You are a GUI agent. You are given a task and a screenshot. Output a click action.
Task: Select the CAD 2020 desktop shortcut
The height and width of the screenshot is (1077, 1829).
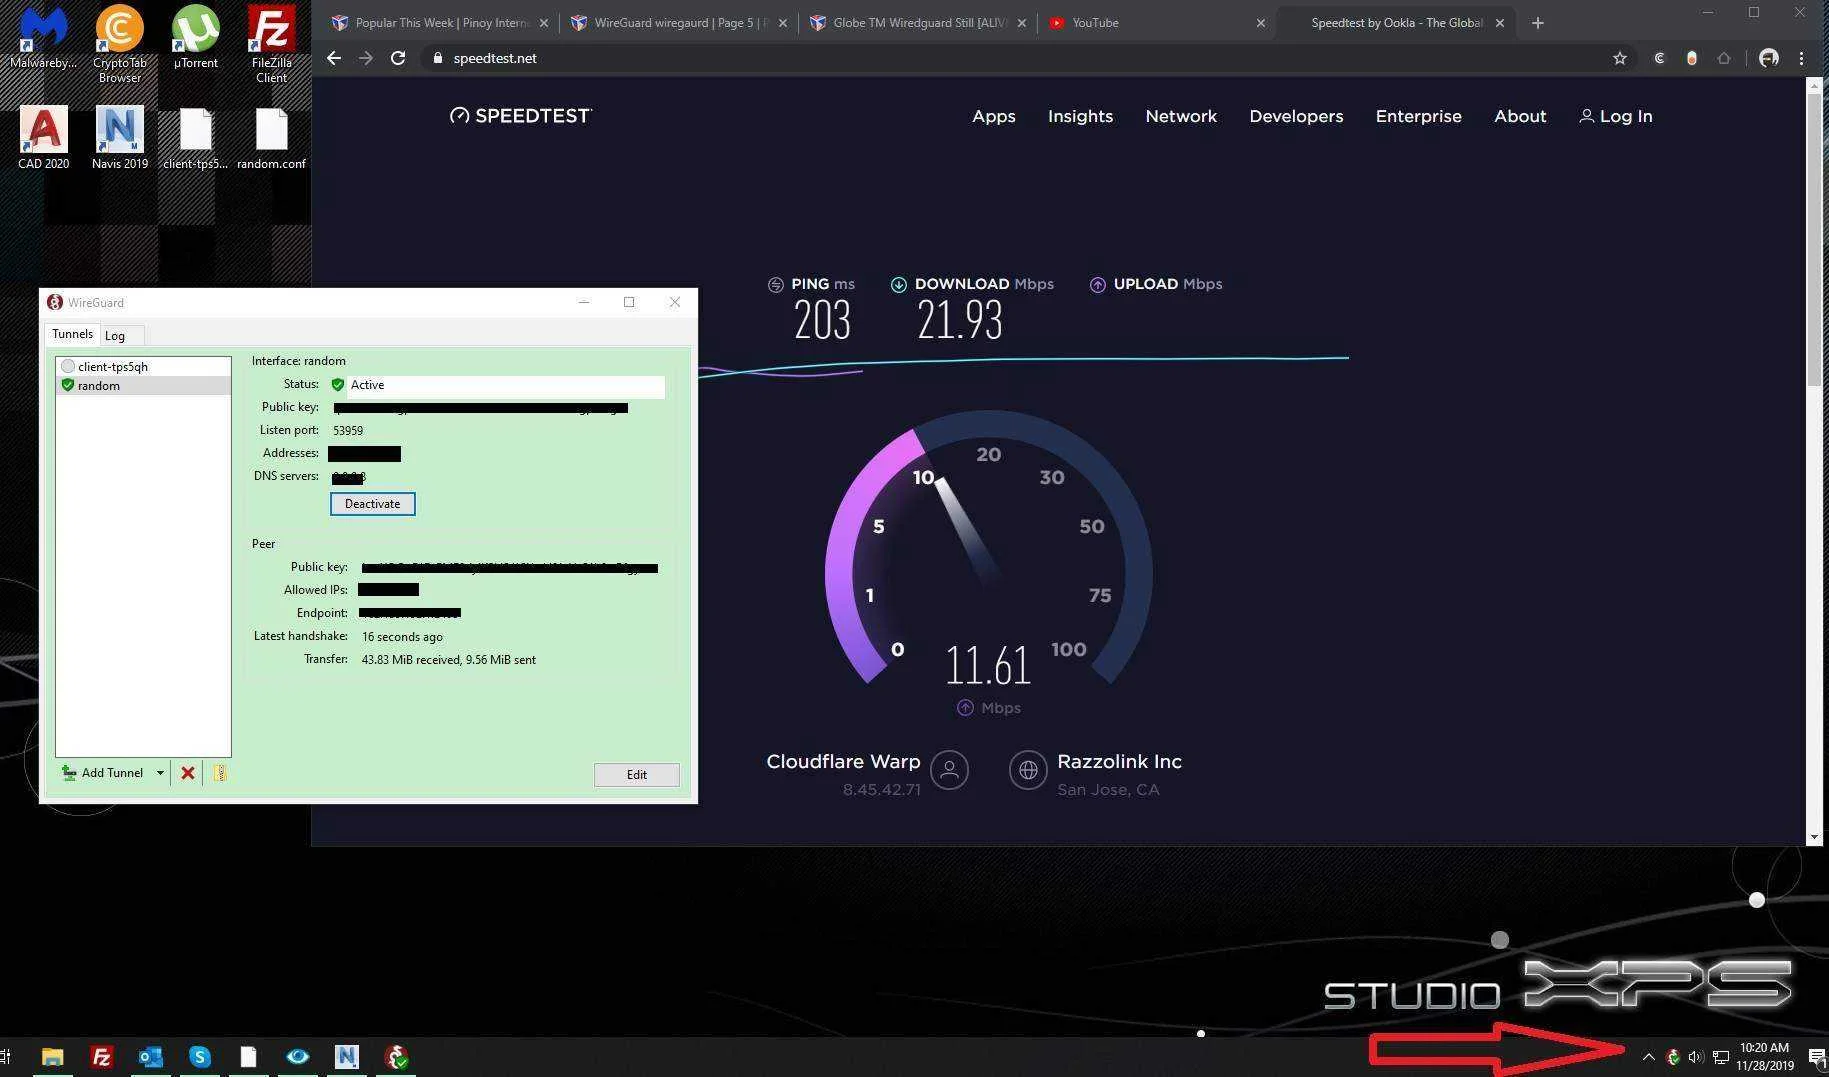point(43,138)
